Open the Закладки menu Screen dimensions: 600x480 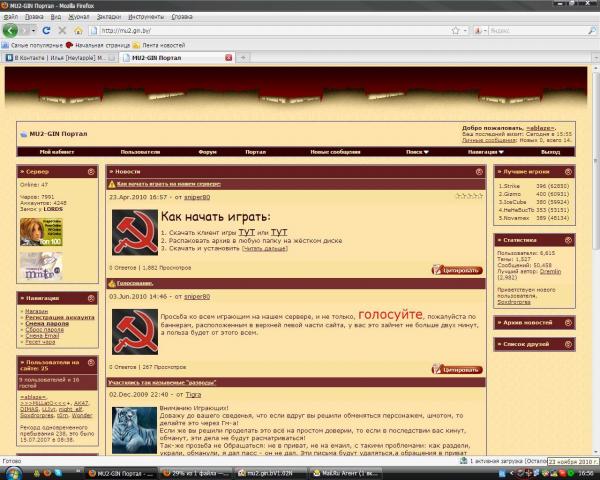click(x=109, y=17)
